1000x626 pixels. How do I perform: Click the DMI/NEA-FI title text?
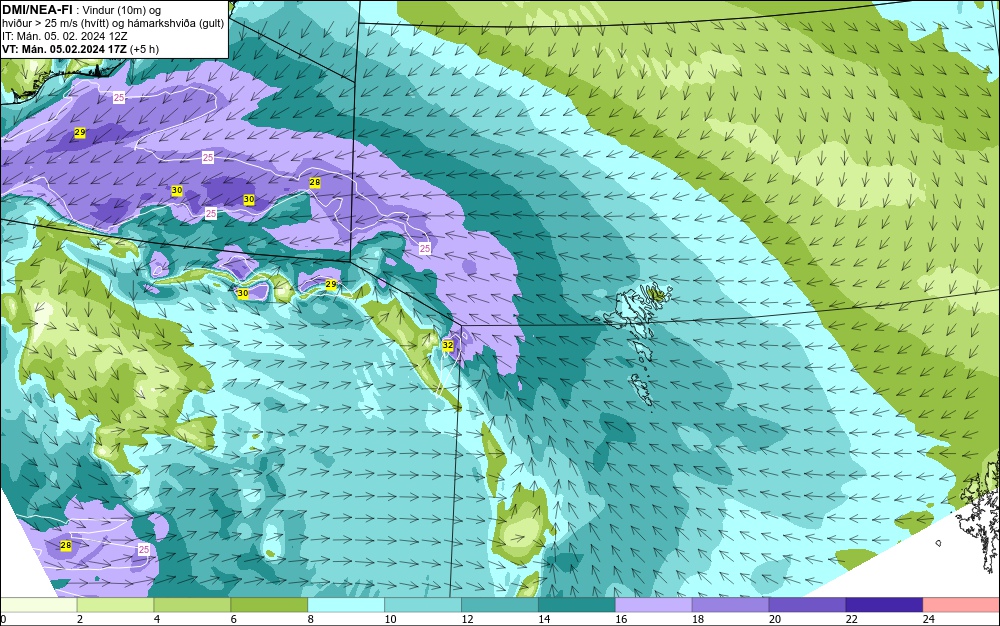[x=37, y=10]
